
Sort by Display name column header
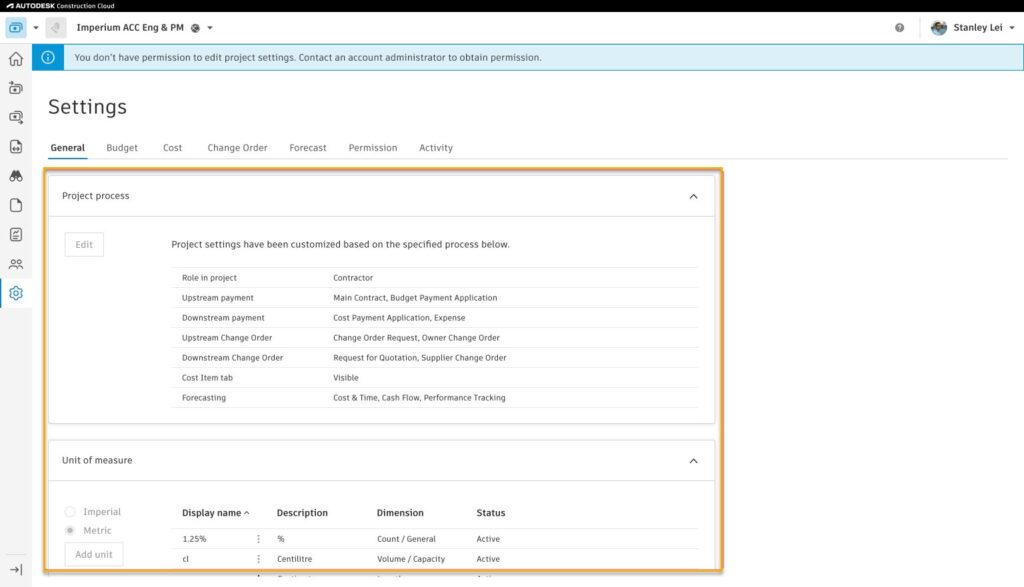(216, 513)
